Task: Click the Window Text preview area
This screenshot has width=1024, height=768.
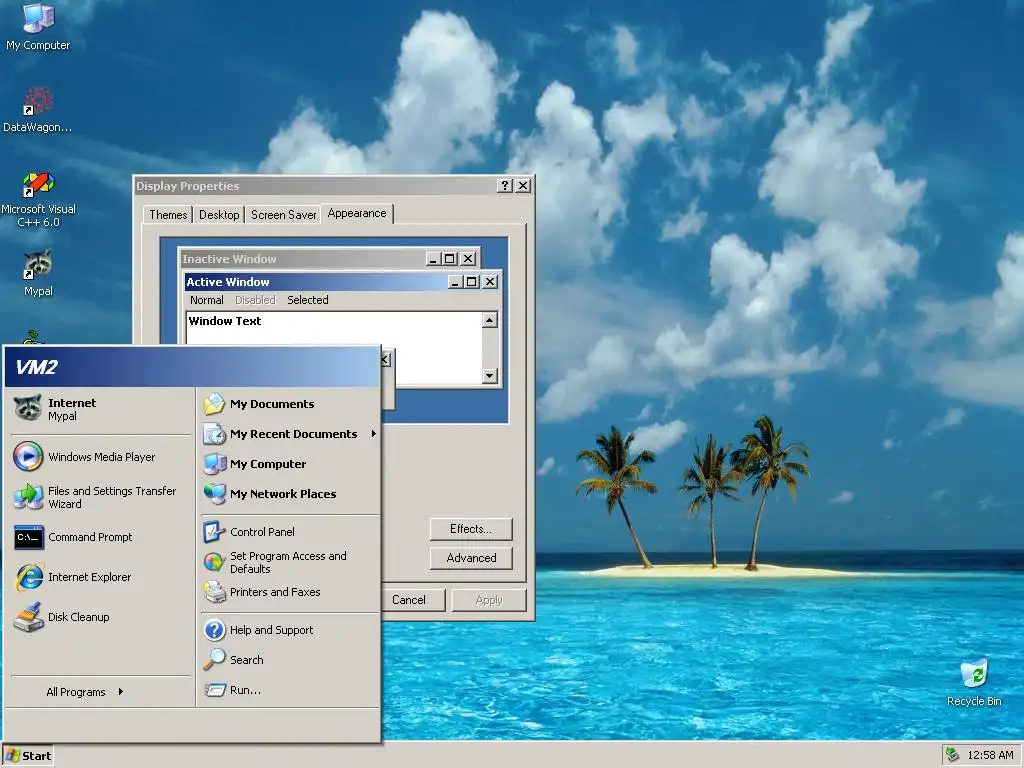Action: click(x=334, y=347)
